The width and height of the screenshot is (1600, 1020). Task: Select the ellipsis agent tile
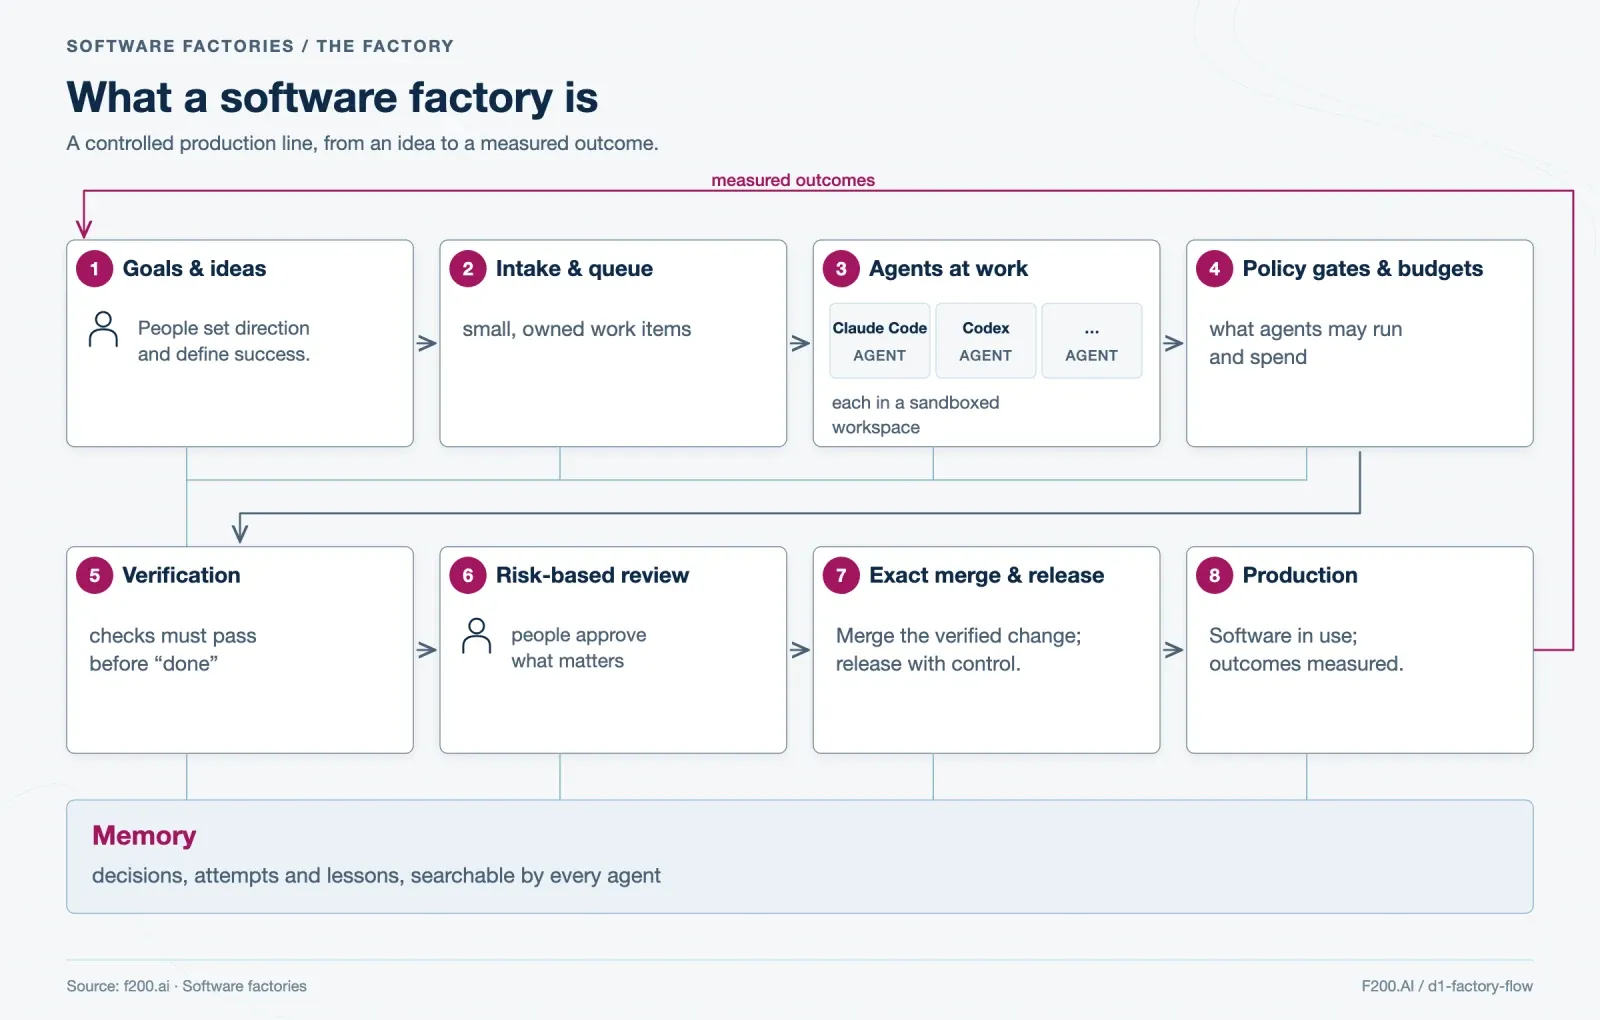[x=1092, y=341]
